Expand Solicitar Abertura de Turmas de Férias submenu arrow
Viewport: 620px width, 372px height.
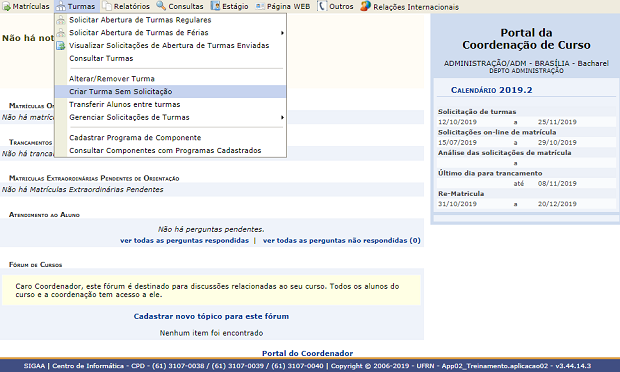pyautogui.click(x=282, y=33)
